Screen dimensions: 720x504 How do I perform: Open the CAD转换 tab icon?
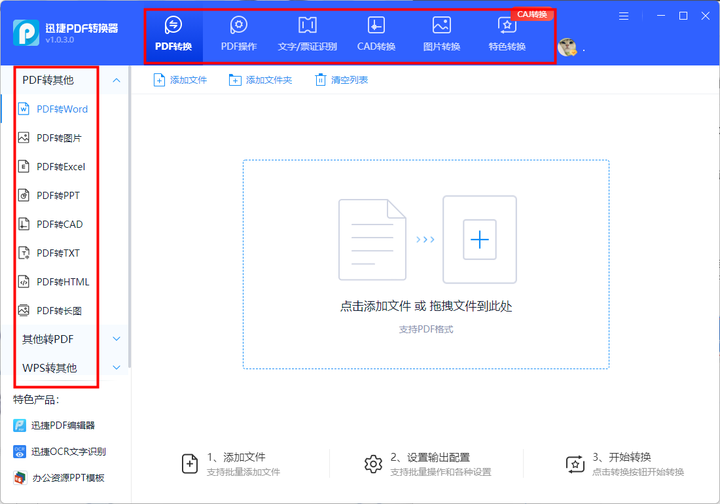coord(376,26)
